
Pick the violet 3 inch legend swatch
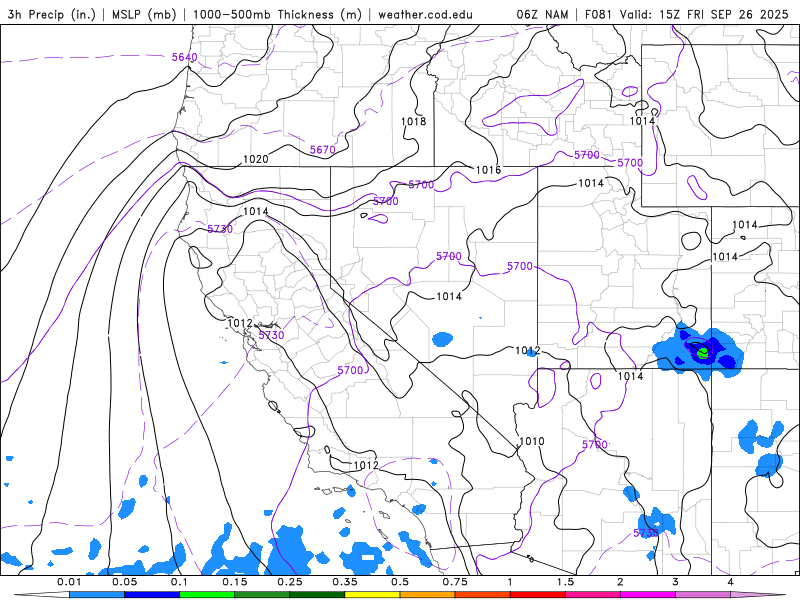[x=703, y=595]
